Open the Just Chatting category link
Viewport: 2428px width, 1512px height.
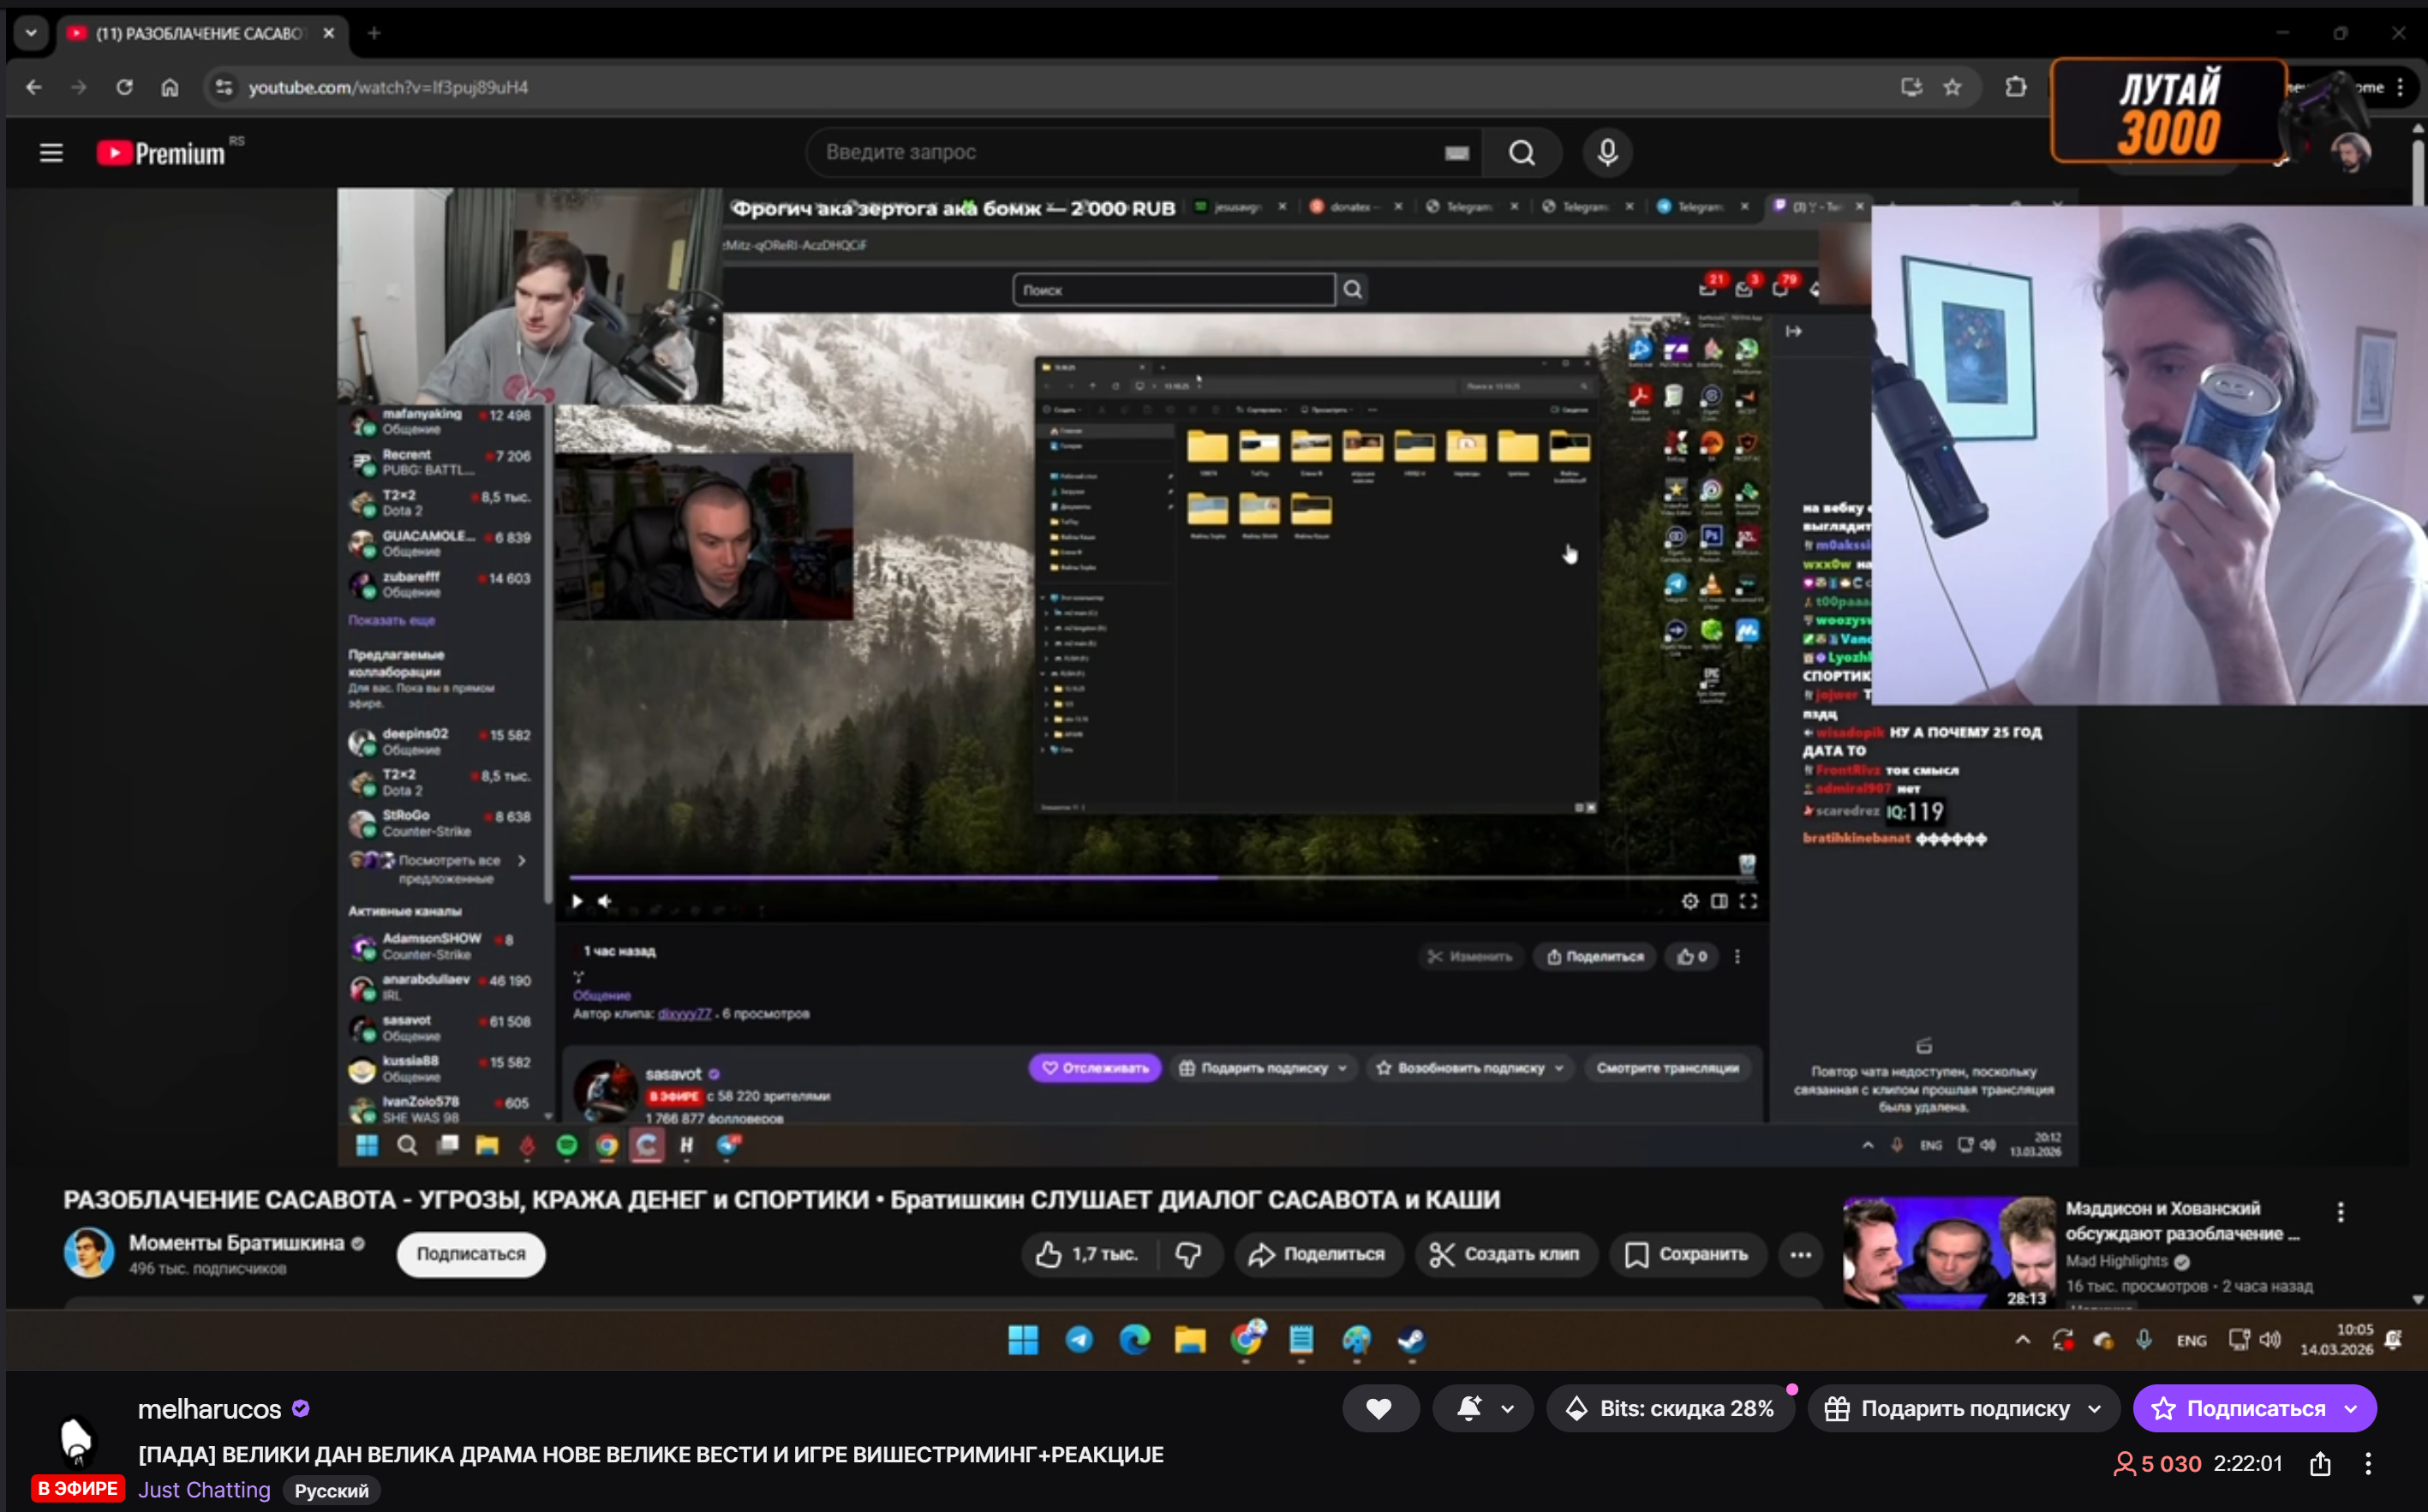click(x=204, y=1490)
